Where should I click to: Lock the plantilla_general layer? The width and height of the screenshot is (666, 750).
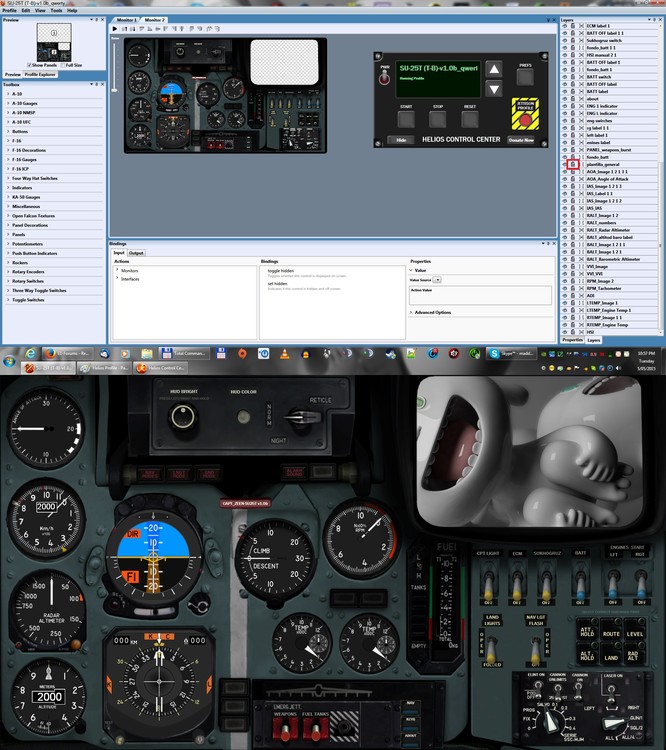(x=573, y=165)
